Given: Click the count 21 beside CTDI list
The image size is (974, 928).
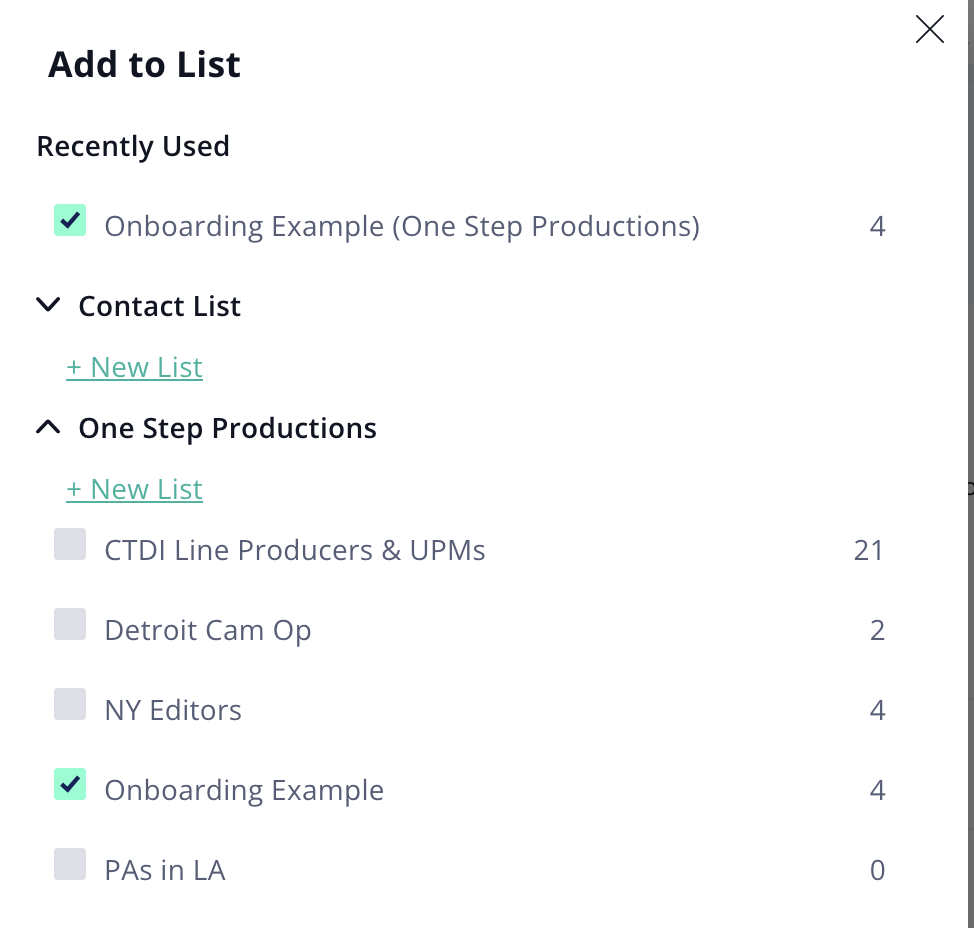Looking at the screenshot, I should coord(868,550).
